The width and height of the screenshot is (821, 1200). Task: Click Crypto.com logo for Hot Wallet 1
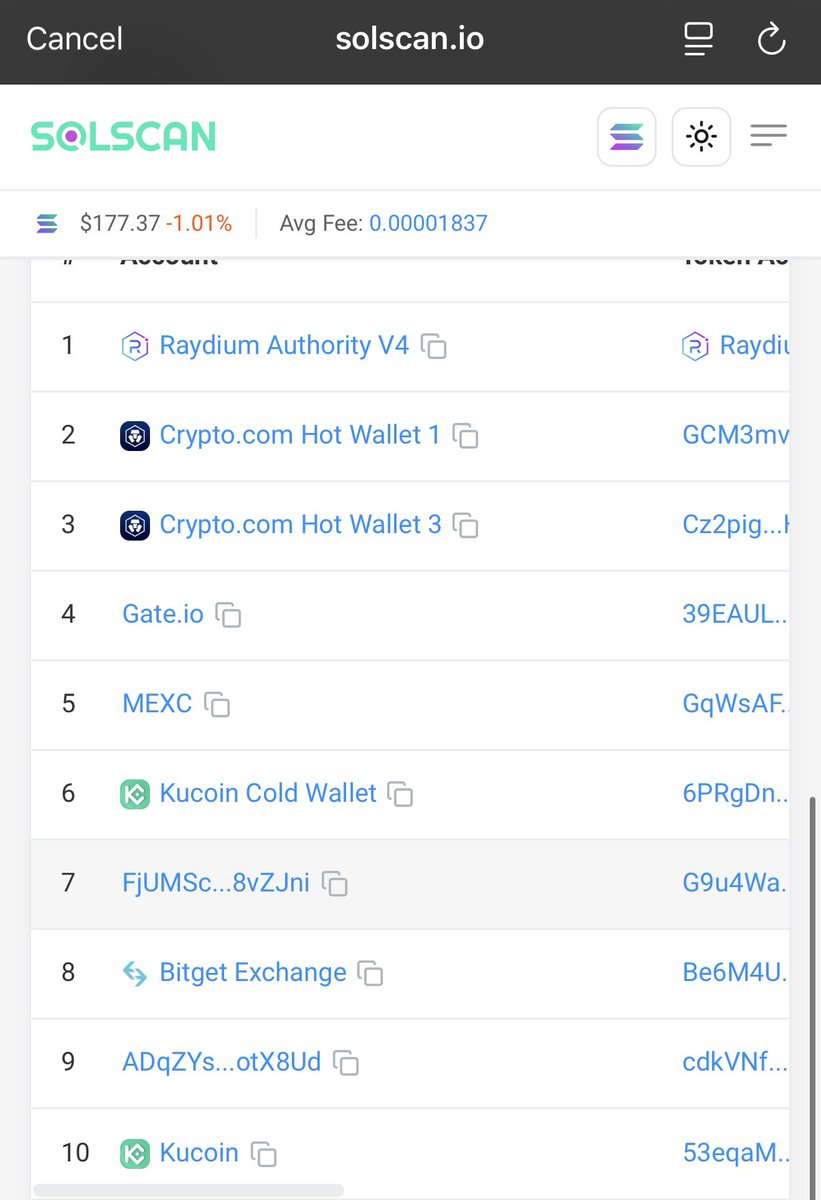pyautogui.click(x=135, y=436)
